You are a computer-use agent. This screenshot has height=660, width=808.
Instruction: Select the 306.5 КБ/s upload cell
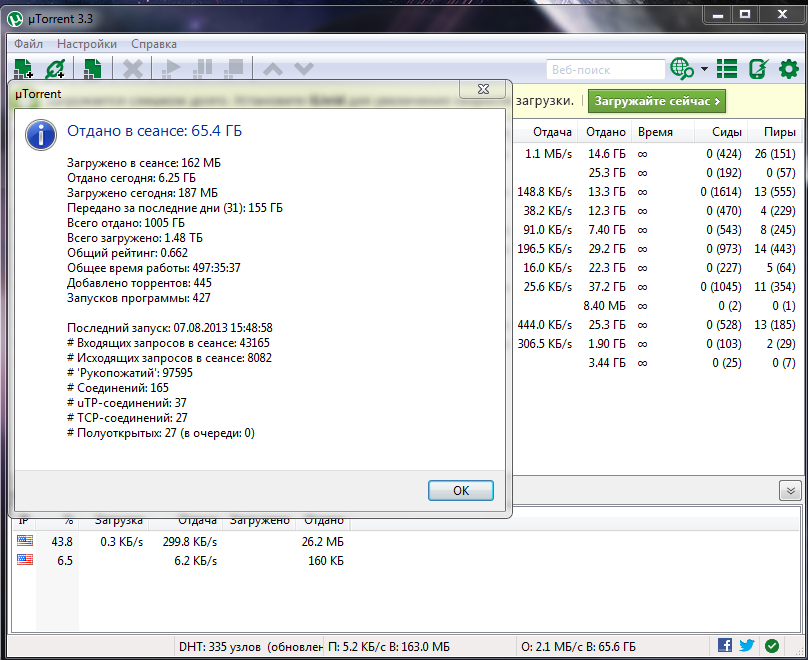[545, 345]
